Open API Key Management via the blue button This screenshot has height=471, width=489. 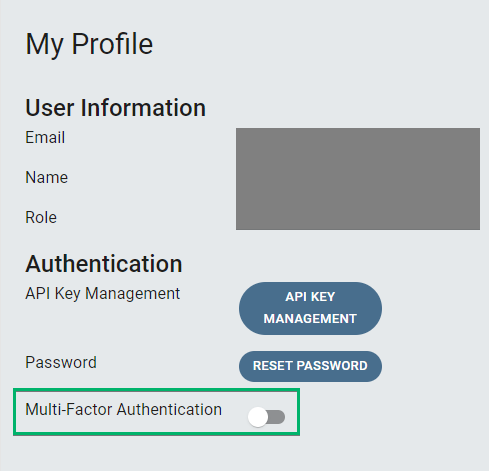pyautogui.click(x=310, y=308)
